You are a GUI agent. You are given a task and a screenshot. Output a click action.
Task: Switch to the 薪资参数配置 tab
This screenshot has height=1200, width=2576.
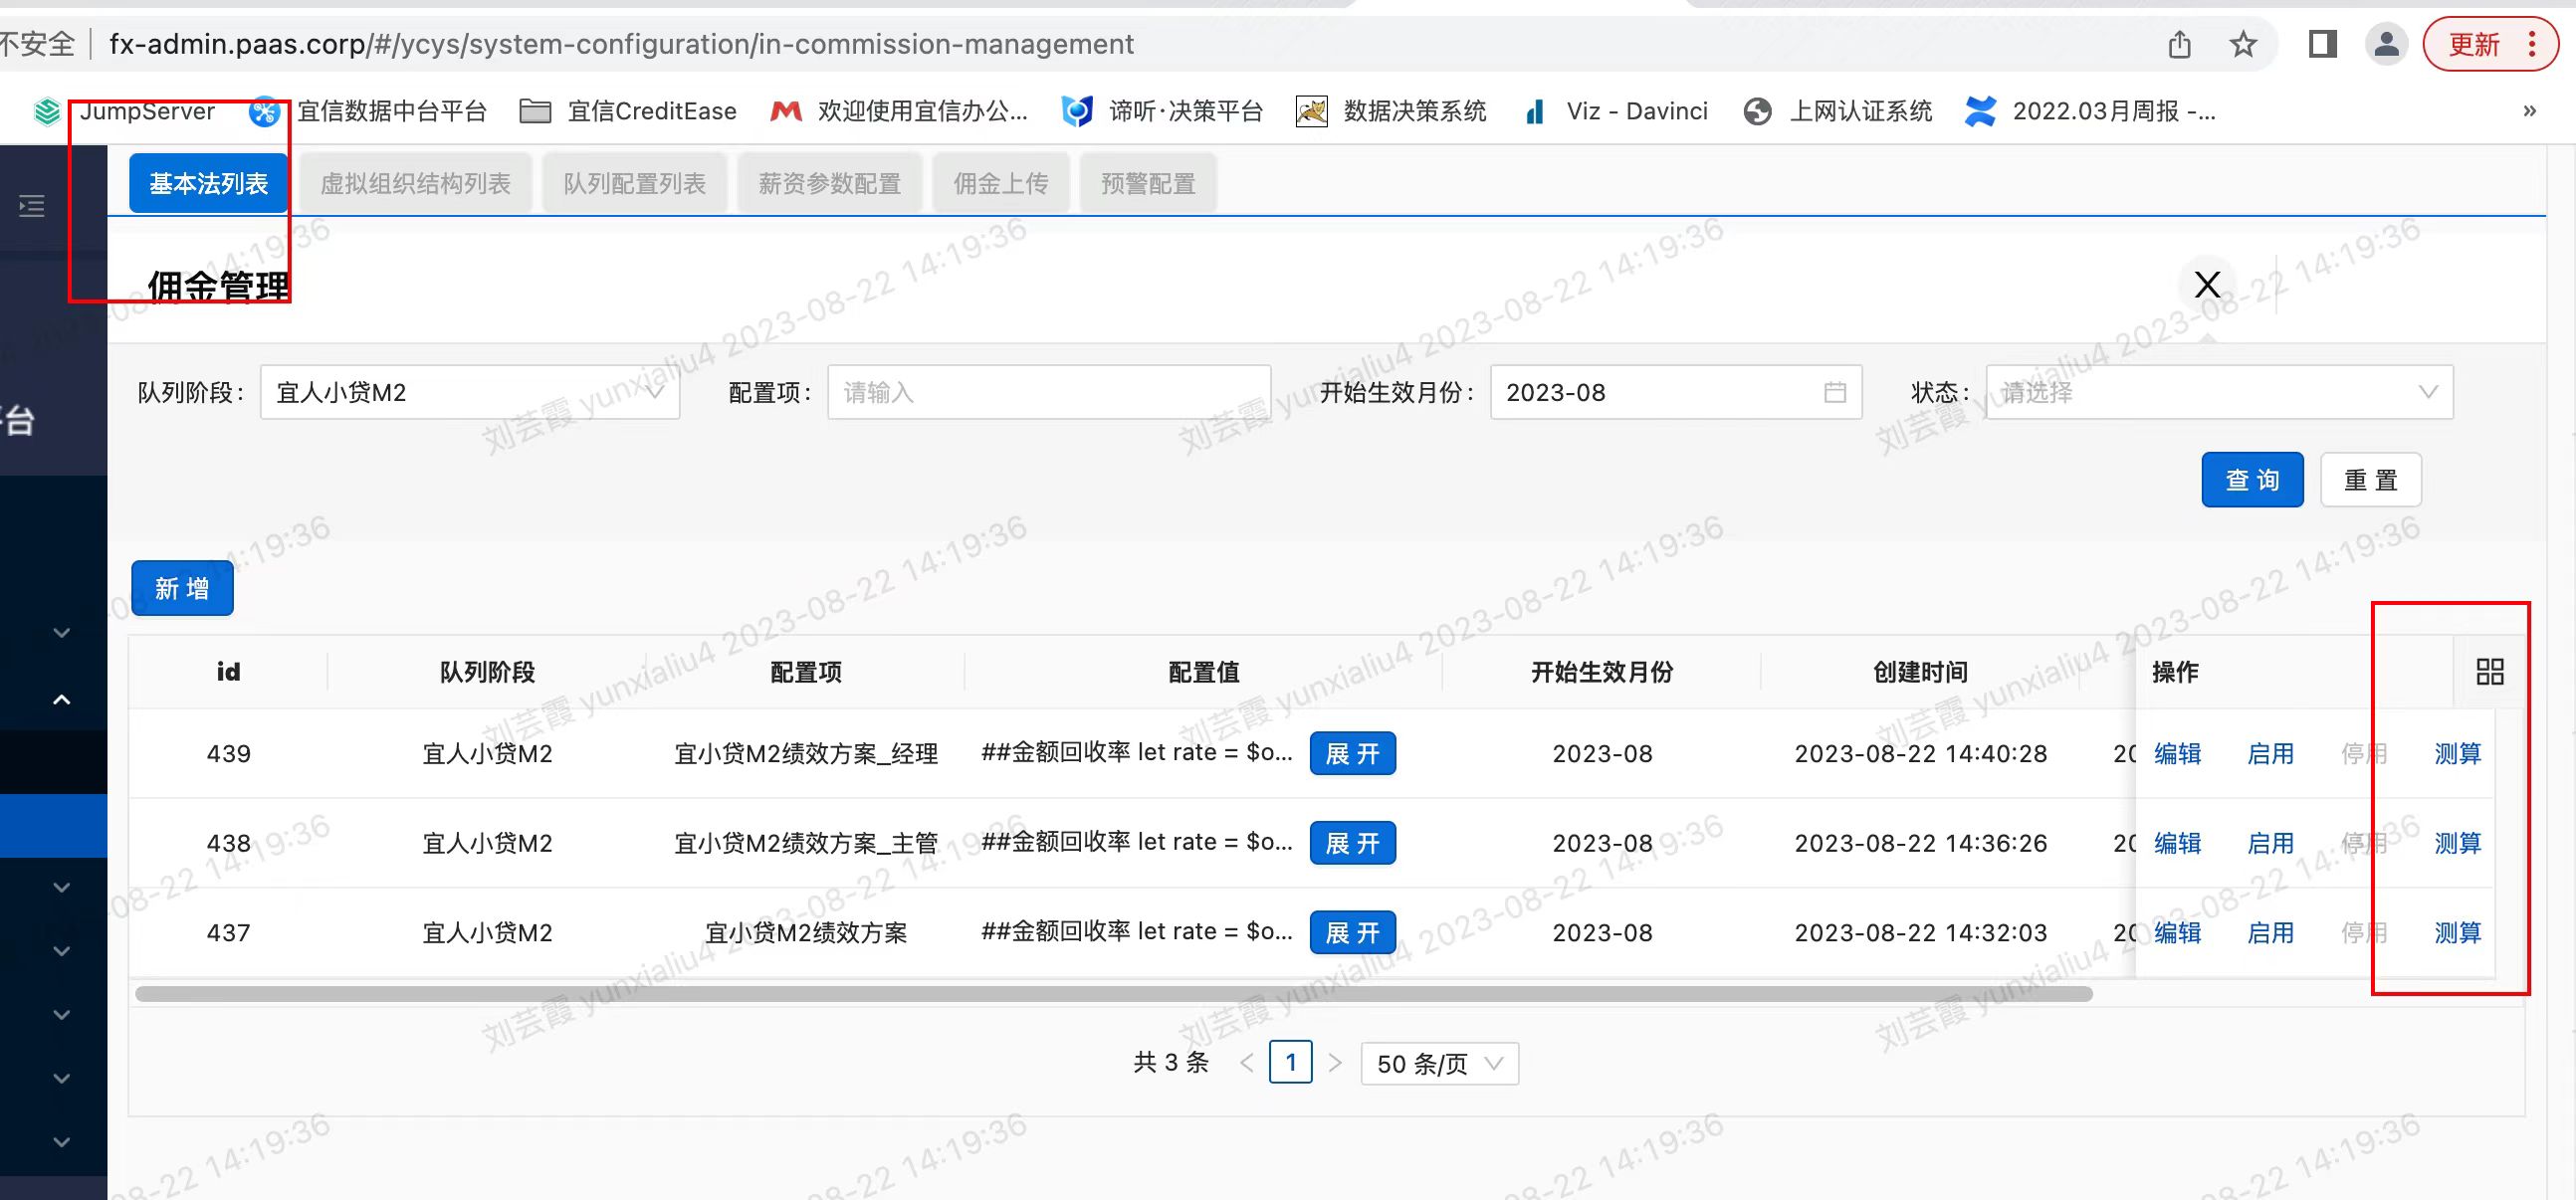[x=830, y=184]
